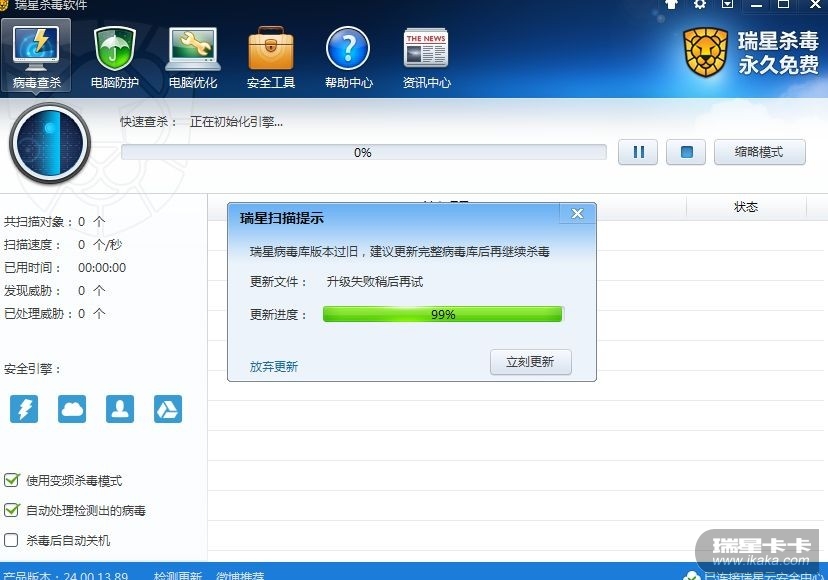
Task: Click the cloud security center connected status
Action: point(755,575)
